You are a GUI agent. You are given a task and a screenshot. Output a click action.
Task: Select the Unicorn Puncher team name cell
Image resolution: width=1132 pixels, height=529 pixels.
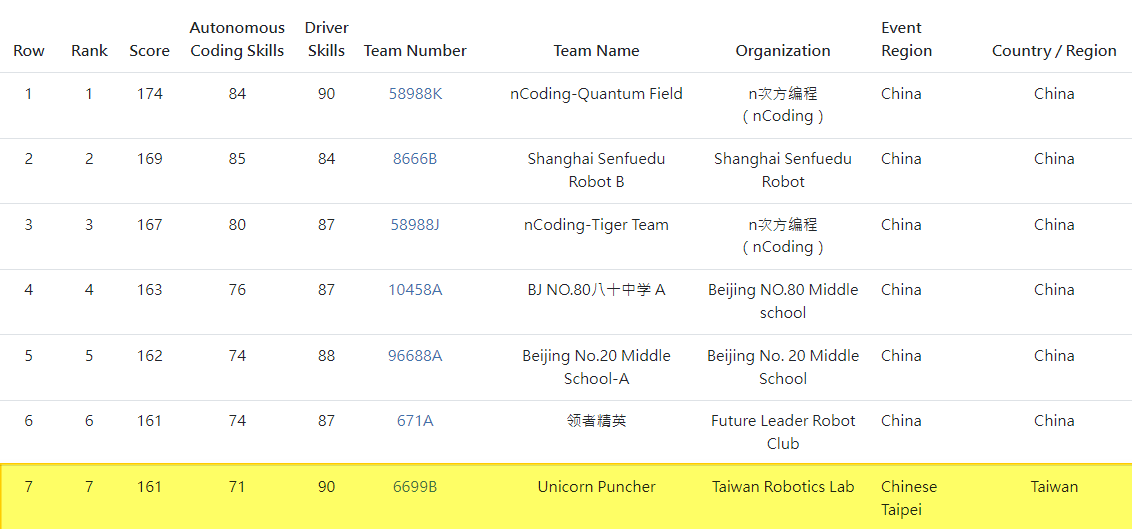point(596,486)
